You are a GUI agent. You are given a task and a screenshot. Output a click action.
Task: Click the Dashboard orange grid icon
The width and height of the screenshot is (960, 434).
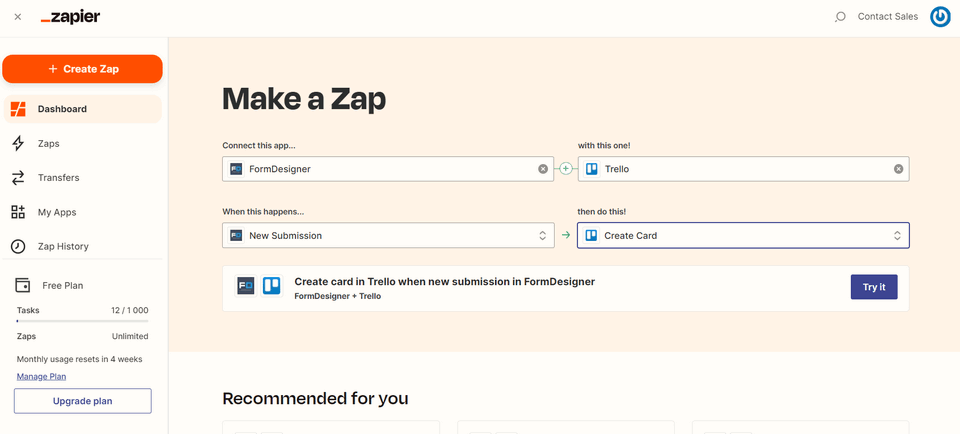click(18, 109)
